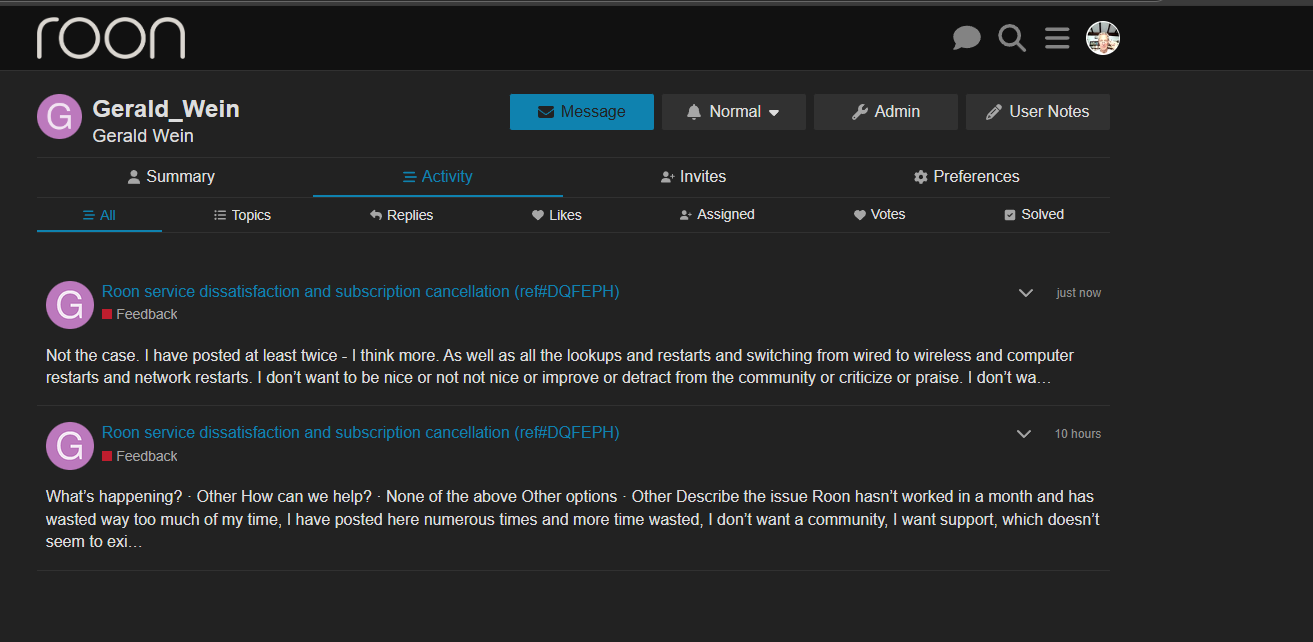
Task: Click the avatar on the just now post
Action: [x=70, y=304]
